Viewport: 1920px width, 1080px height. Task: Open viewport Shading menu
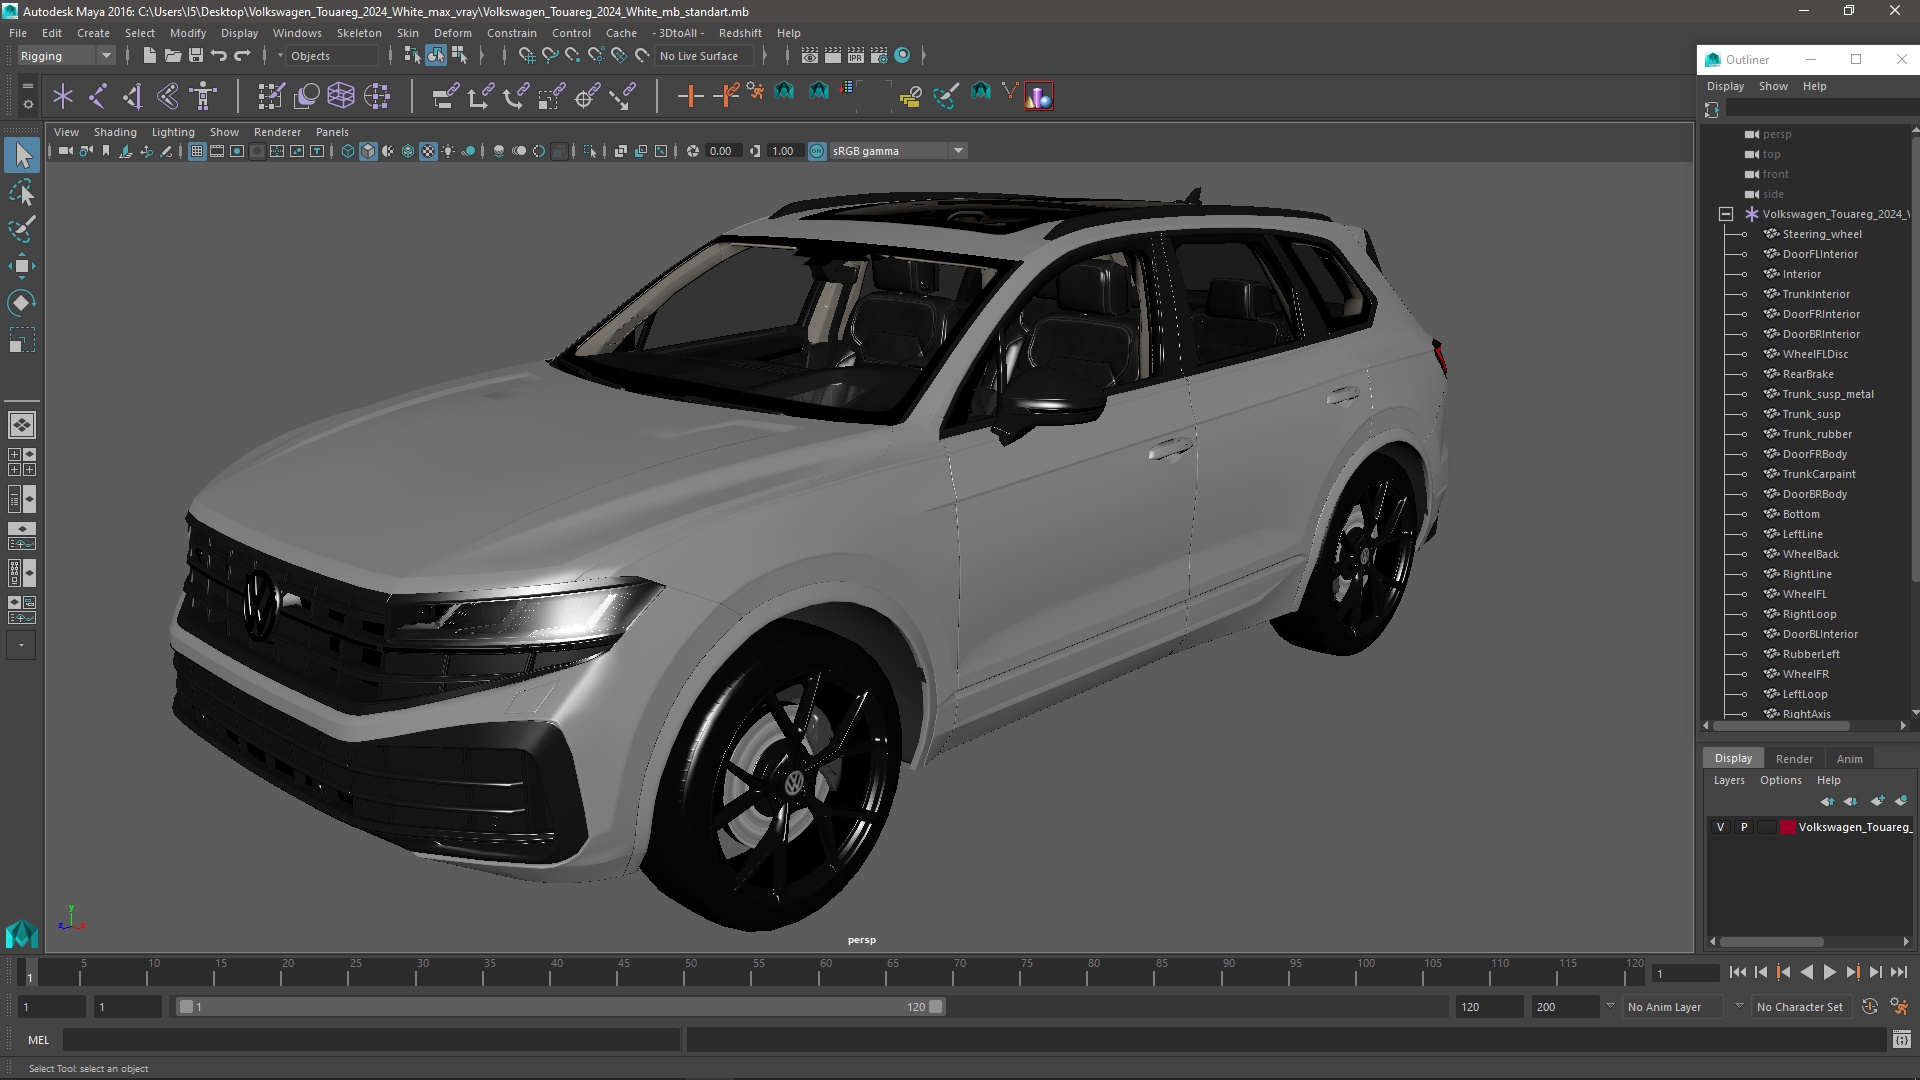[x=115, y=132]
